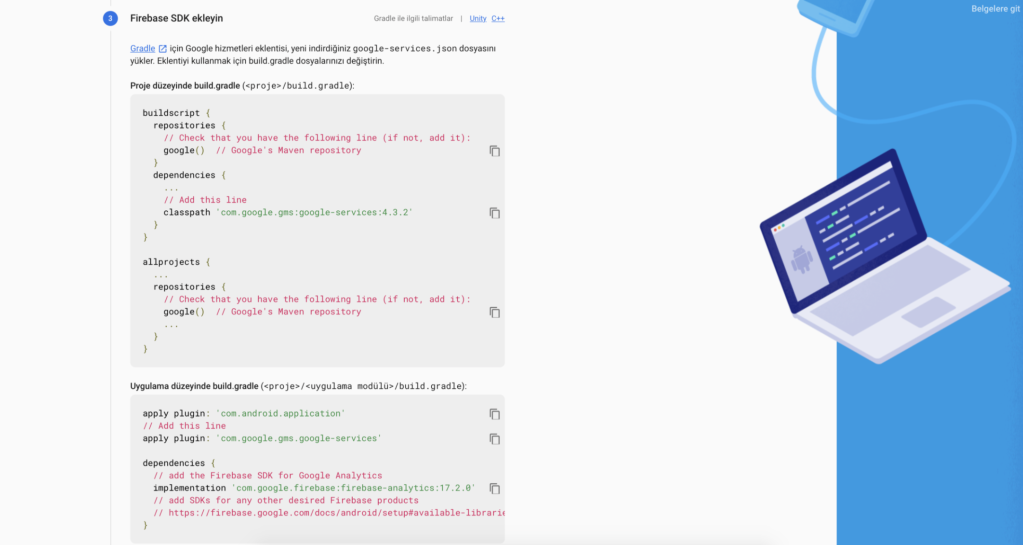This screenshot has height=545, width=1023.
Task: Copy the first google() Maven repository line
Action: [495, 151]
